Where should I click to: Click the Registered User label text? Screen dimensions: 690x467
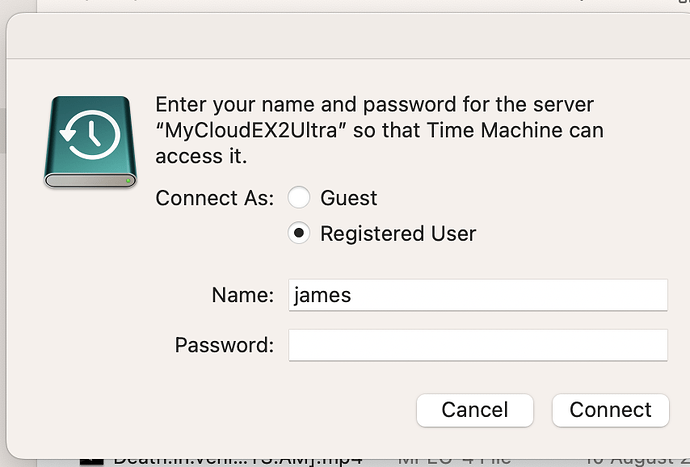coord(398,234)
